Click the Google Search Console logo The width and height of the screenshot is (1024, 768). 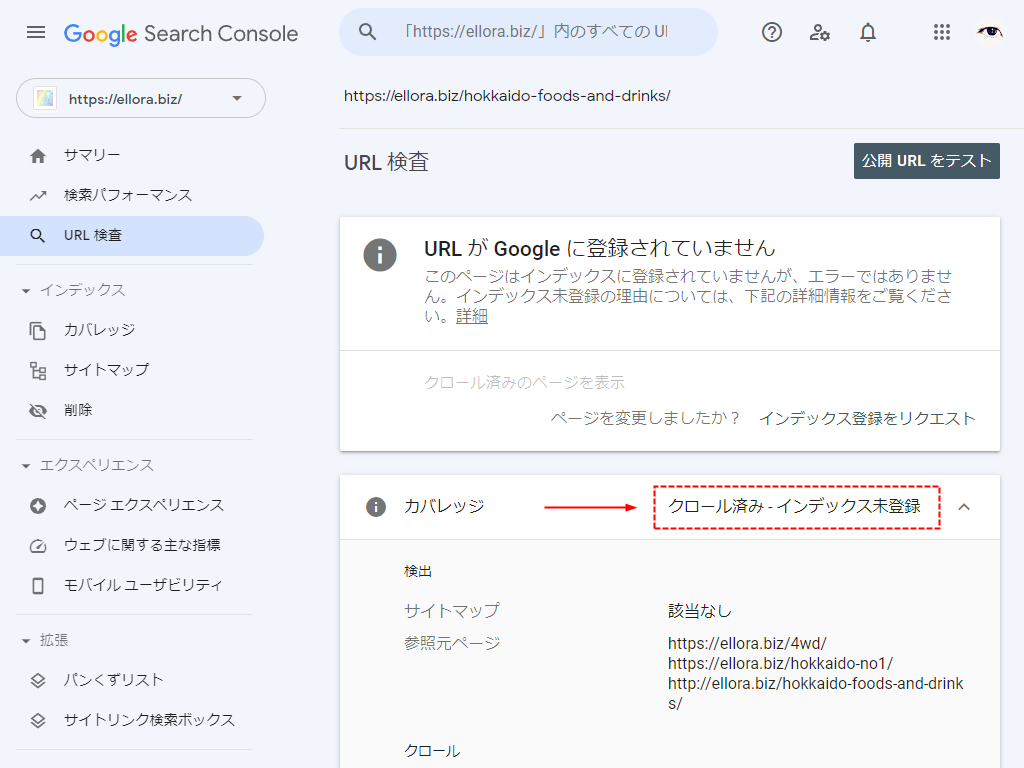(181, 33)
